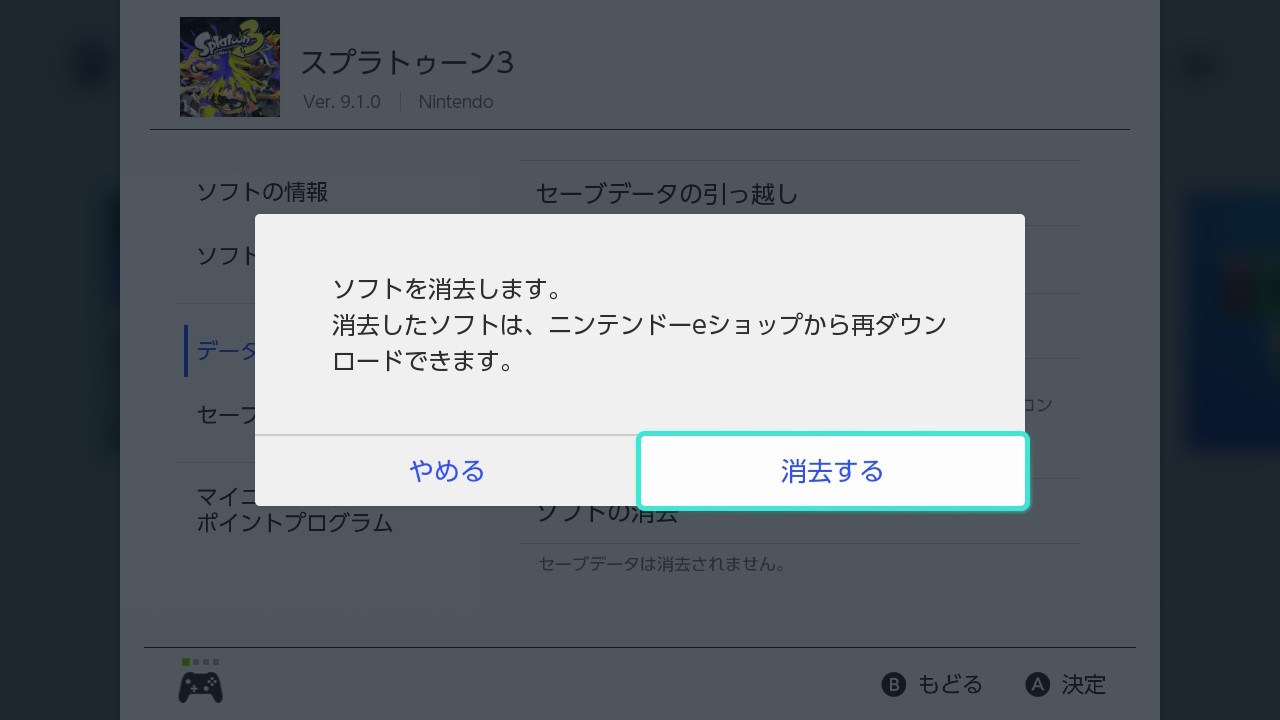Click the セーブデータは消去されません note
This screenshot has width=1280, height=720.
point(662,564)
